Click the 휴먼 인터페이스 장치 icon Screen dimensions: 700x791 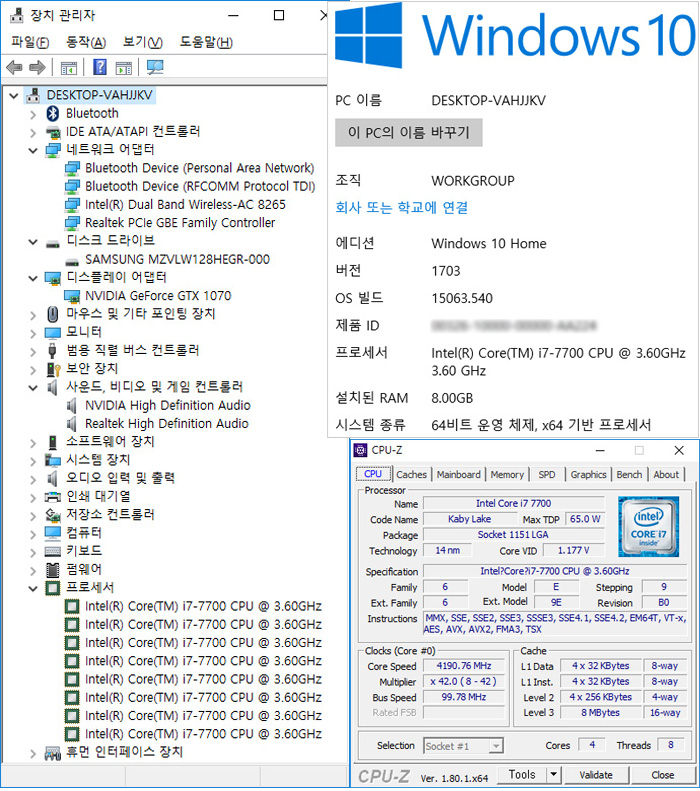coord(52,753)
